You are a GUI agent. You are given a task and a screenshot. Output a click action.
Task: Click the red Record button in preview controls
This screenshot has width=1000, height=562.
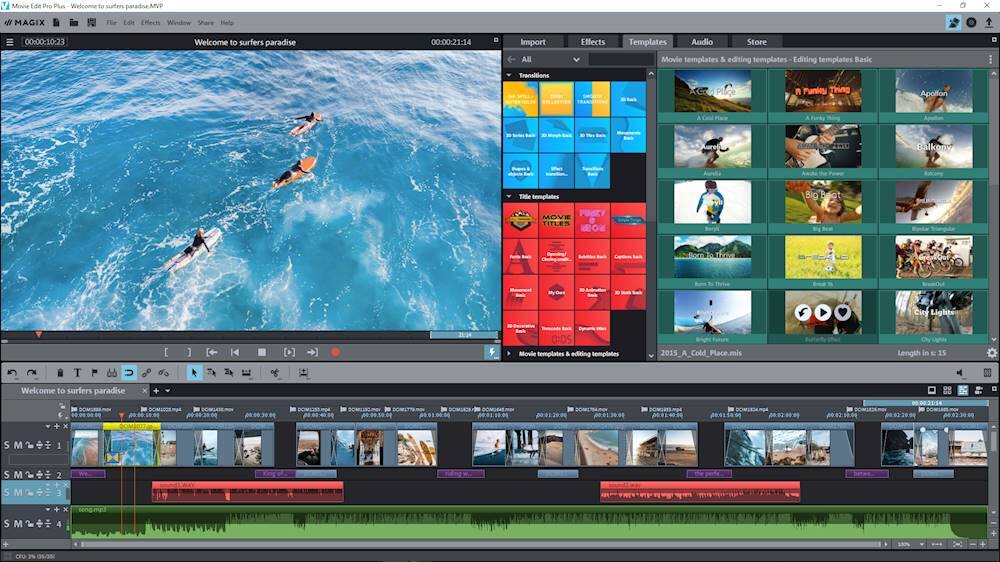coord(336,352)
